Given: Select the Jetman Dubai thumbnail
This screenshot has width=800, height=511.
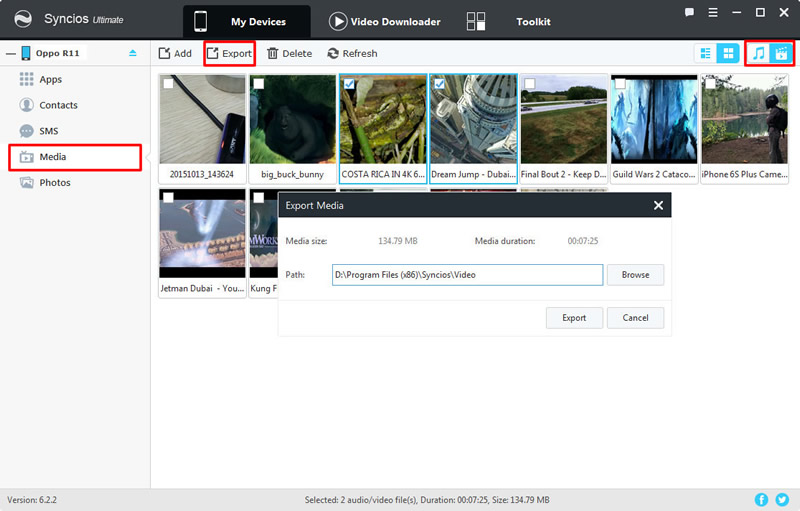Looking at the screenshot, I should [x=202, y=234].
